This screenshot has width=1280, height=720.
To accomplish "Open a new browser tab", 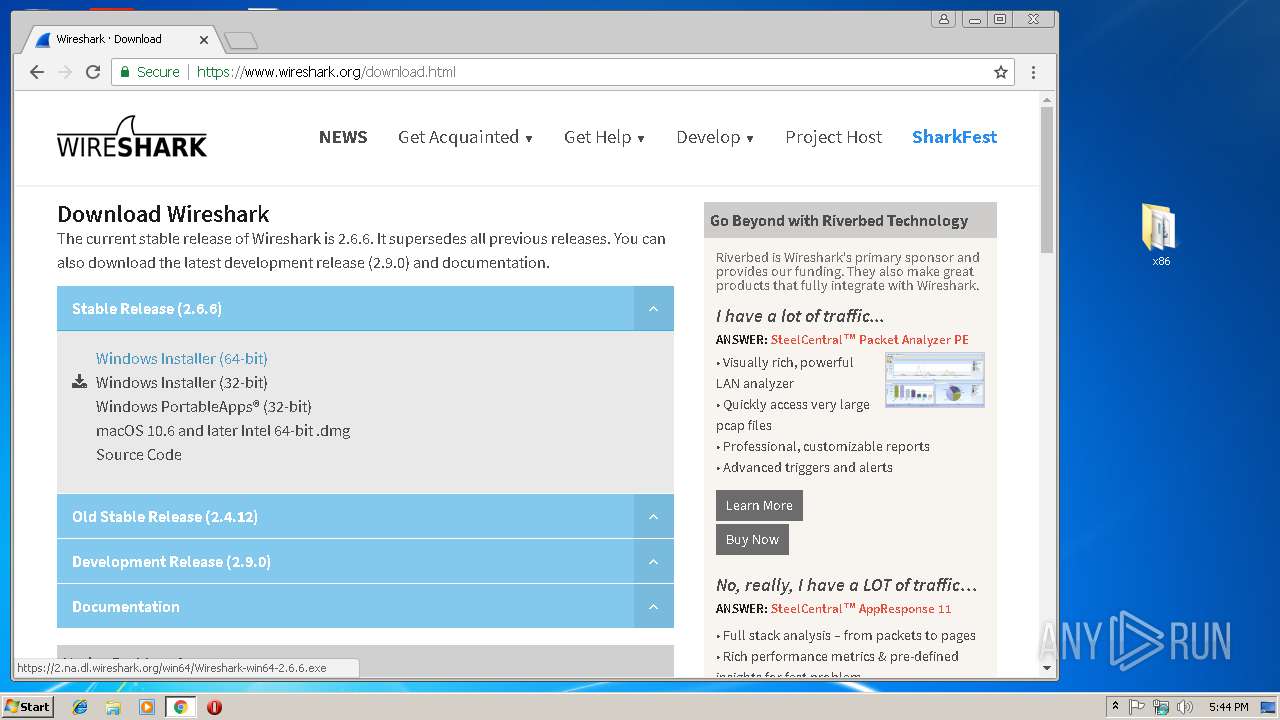I will [241, 40].
